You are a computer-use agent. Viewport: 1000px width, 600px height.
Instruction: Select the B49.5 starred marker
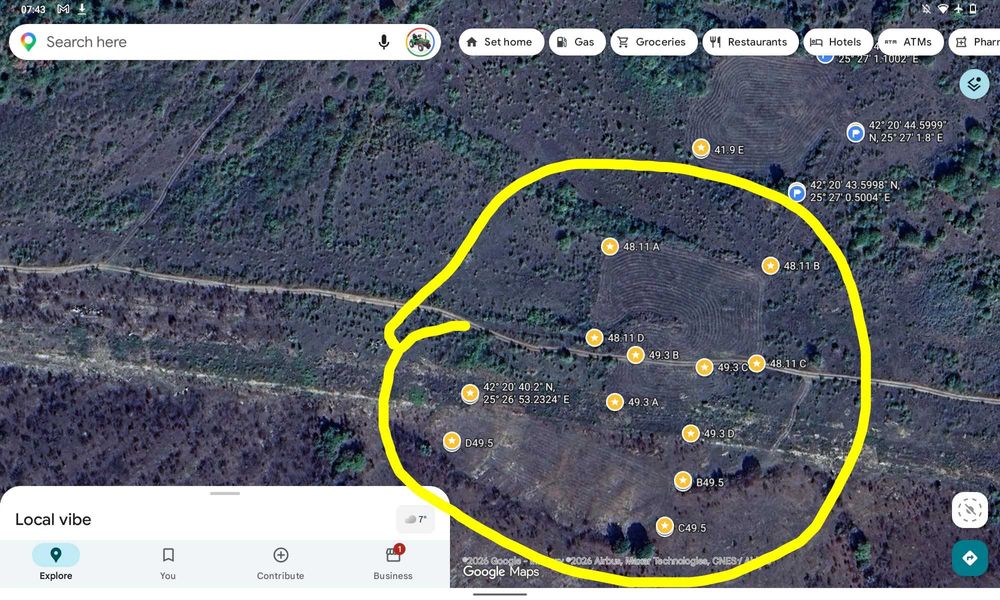pos(683,481)
